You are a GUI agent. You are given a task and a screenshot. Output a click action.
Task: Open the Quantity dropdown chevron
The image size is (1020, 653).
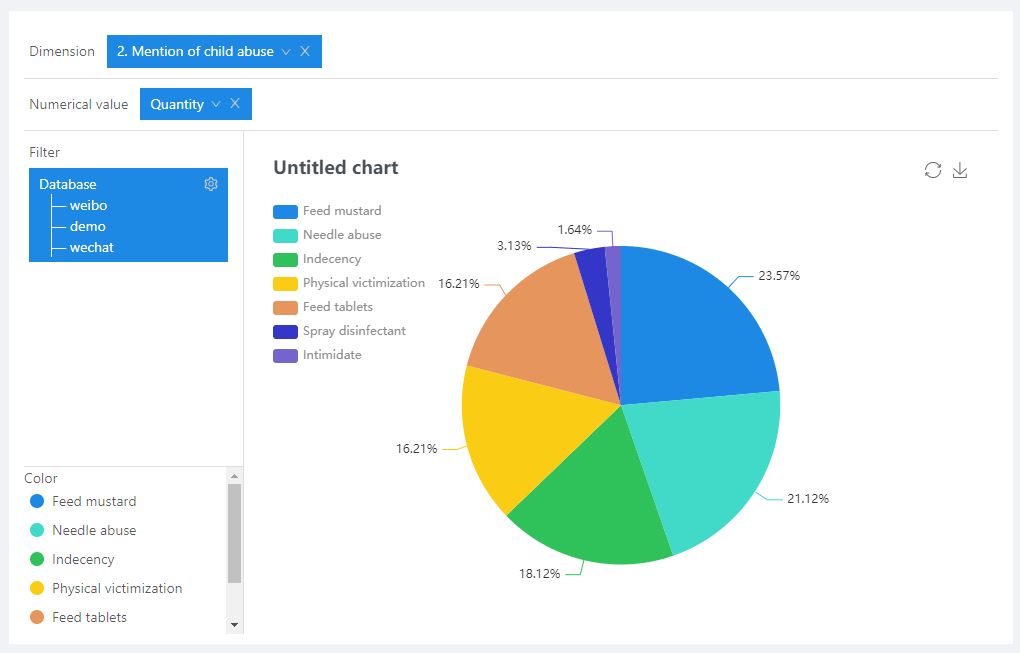coord(216,104)
